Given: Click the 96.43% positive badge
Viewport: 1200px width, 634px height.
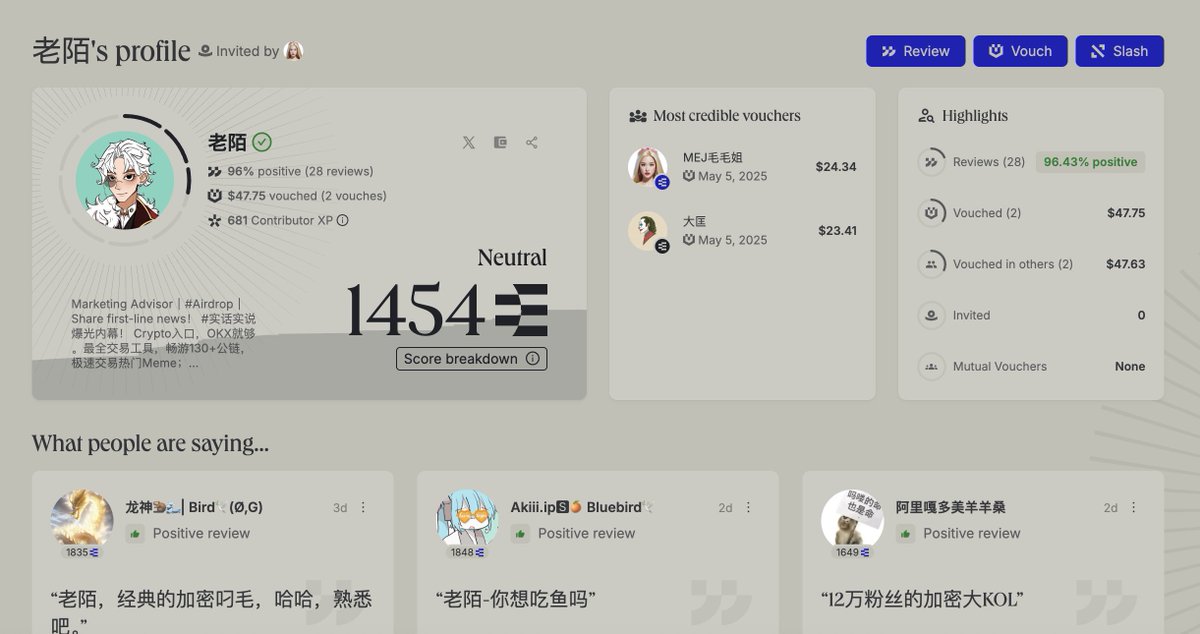Looking at the screenshot, I should pos(1090,161).
